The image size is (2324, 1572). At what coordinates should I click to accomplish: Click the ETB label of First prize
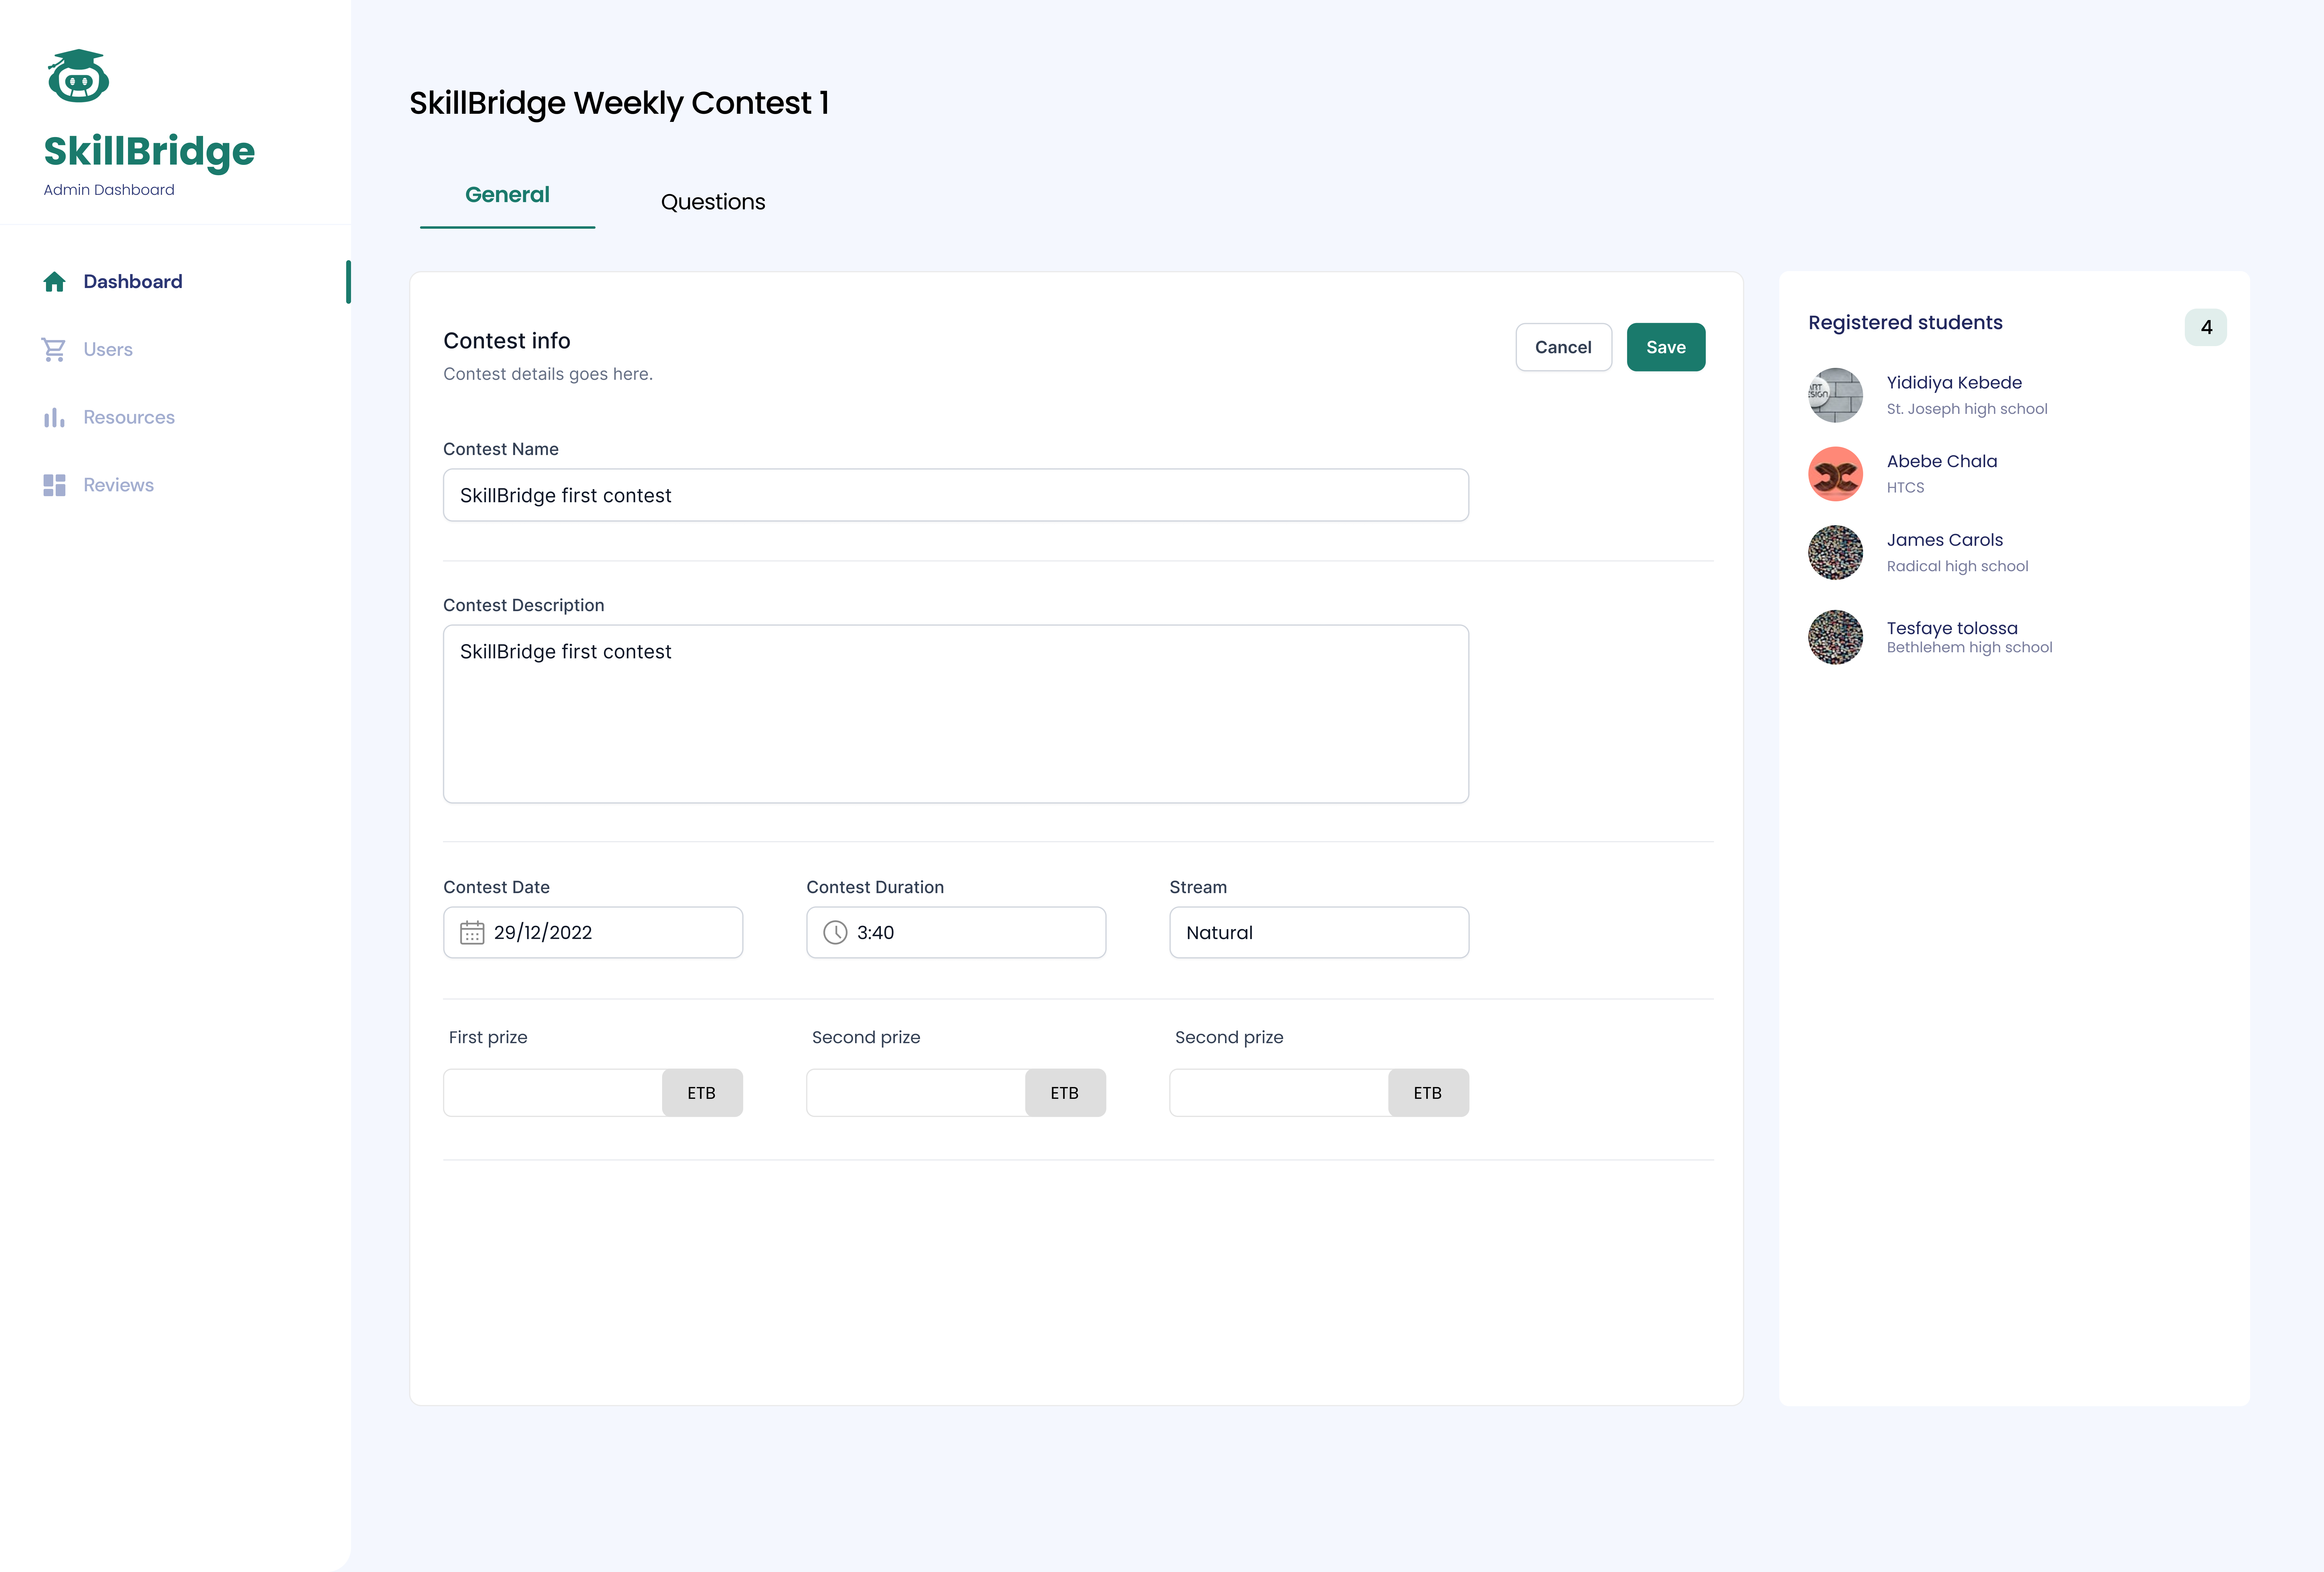tap(702, 1093)
